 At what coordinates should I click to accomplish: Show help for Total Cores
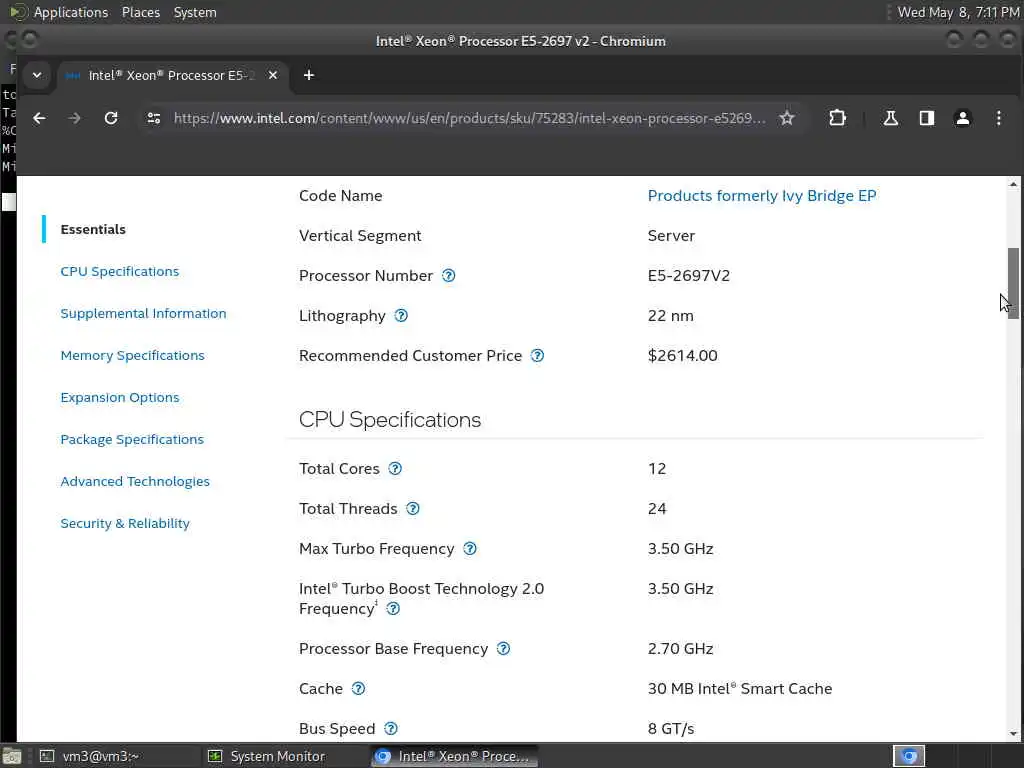tap(395, 469)
